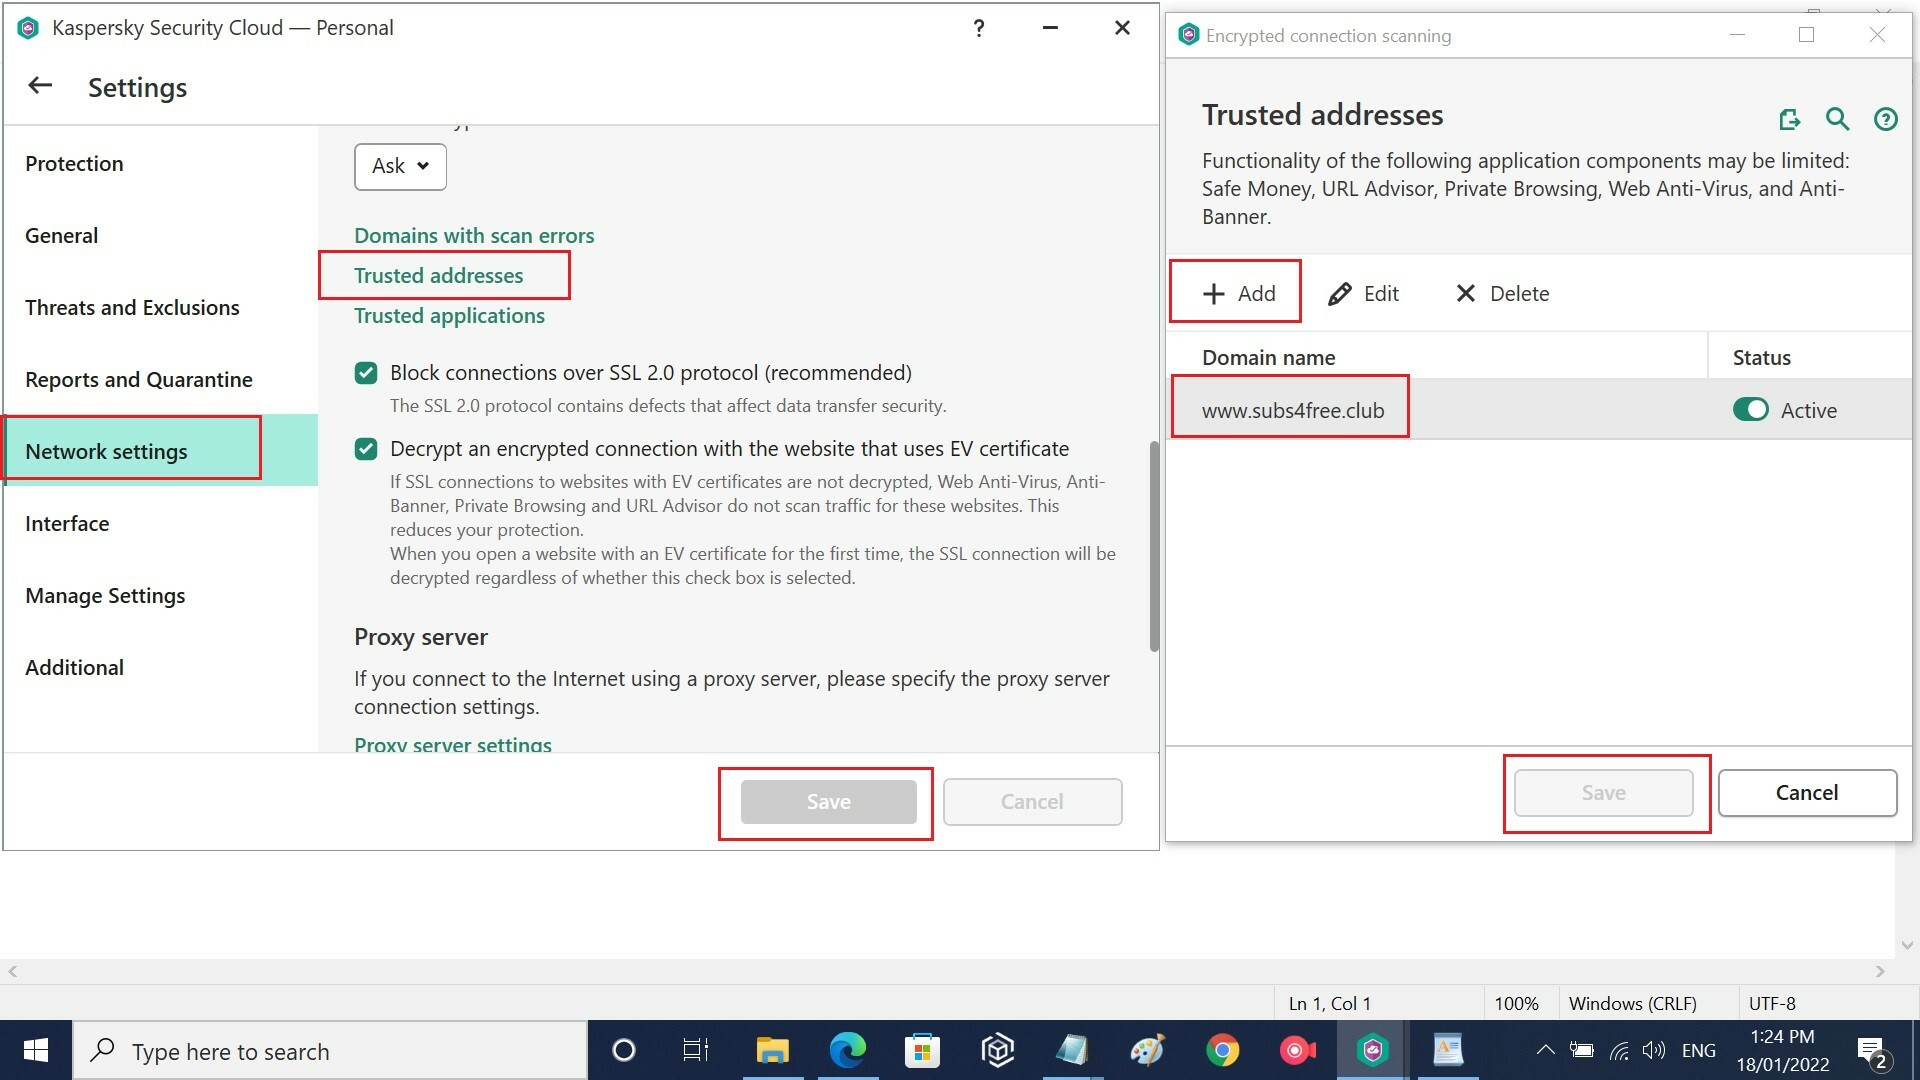Select Threats and Exclusions in sidebar
This screenshot has width=1920, height=1080.
[x=132, y=308]
